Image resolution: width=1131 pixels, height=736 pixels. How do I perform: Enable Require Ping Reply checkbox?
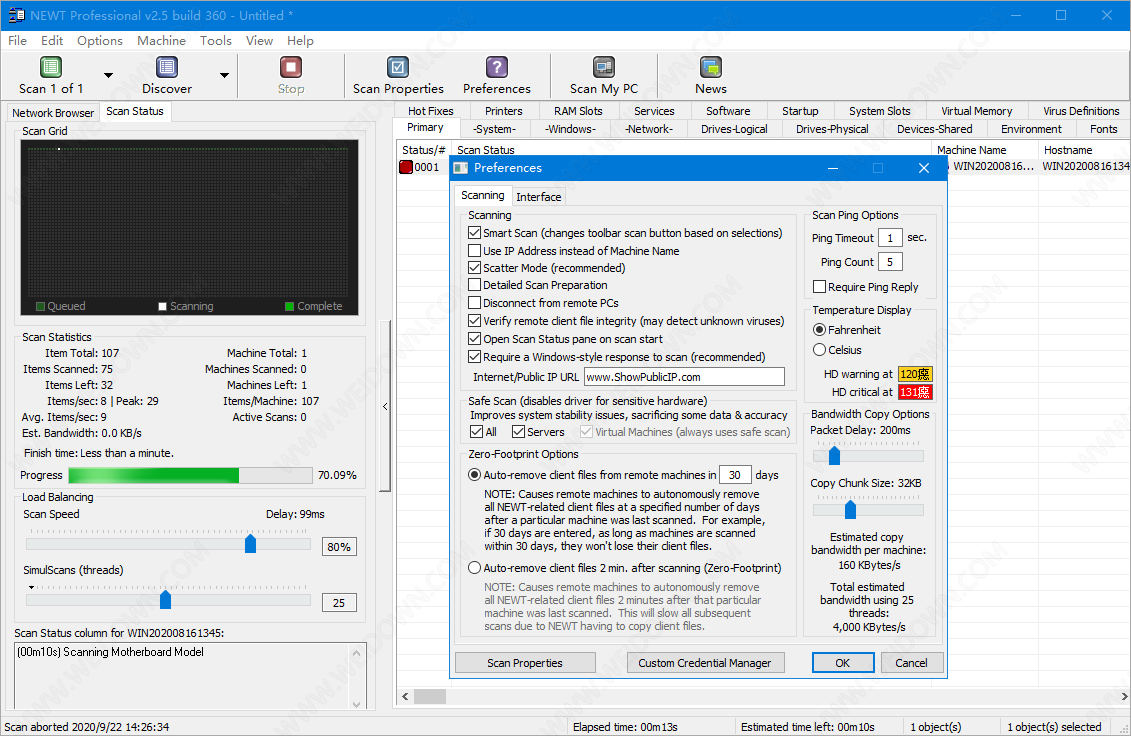(819, 287)
